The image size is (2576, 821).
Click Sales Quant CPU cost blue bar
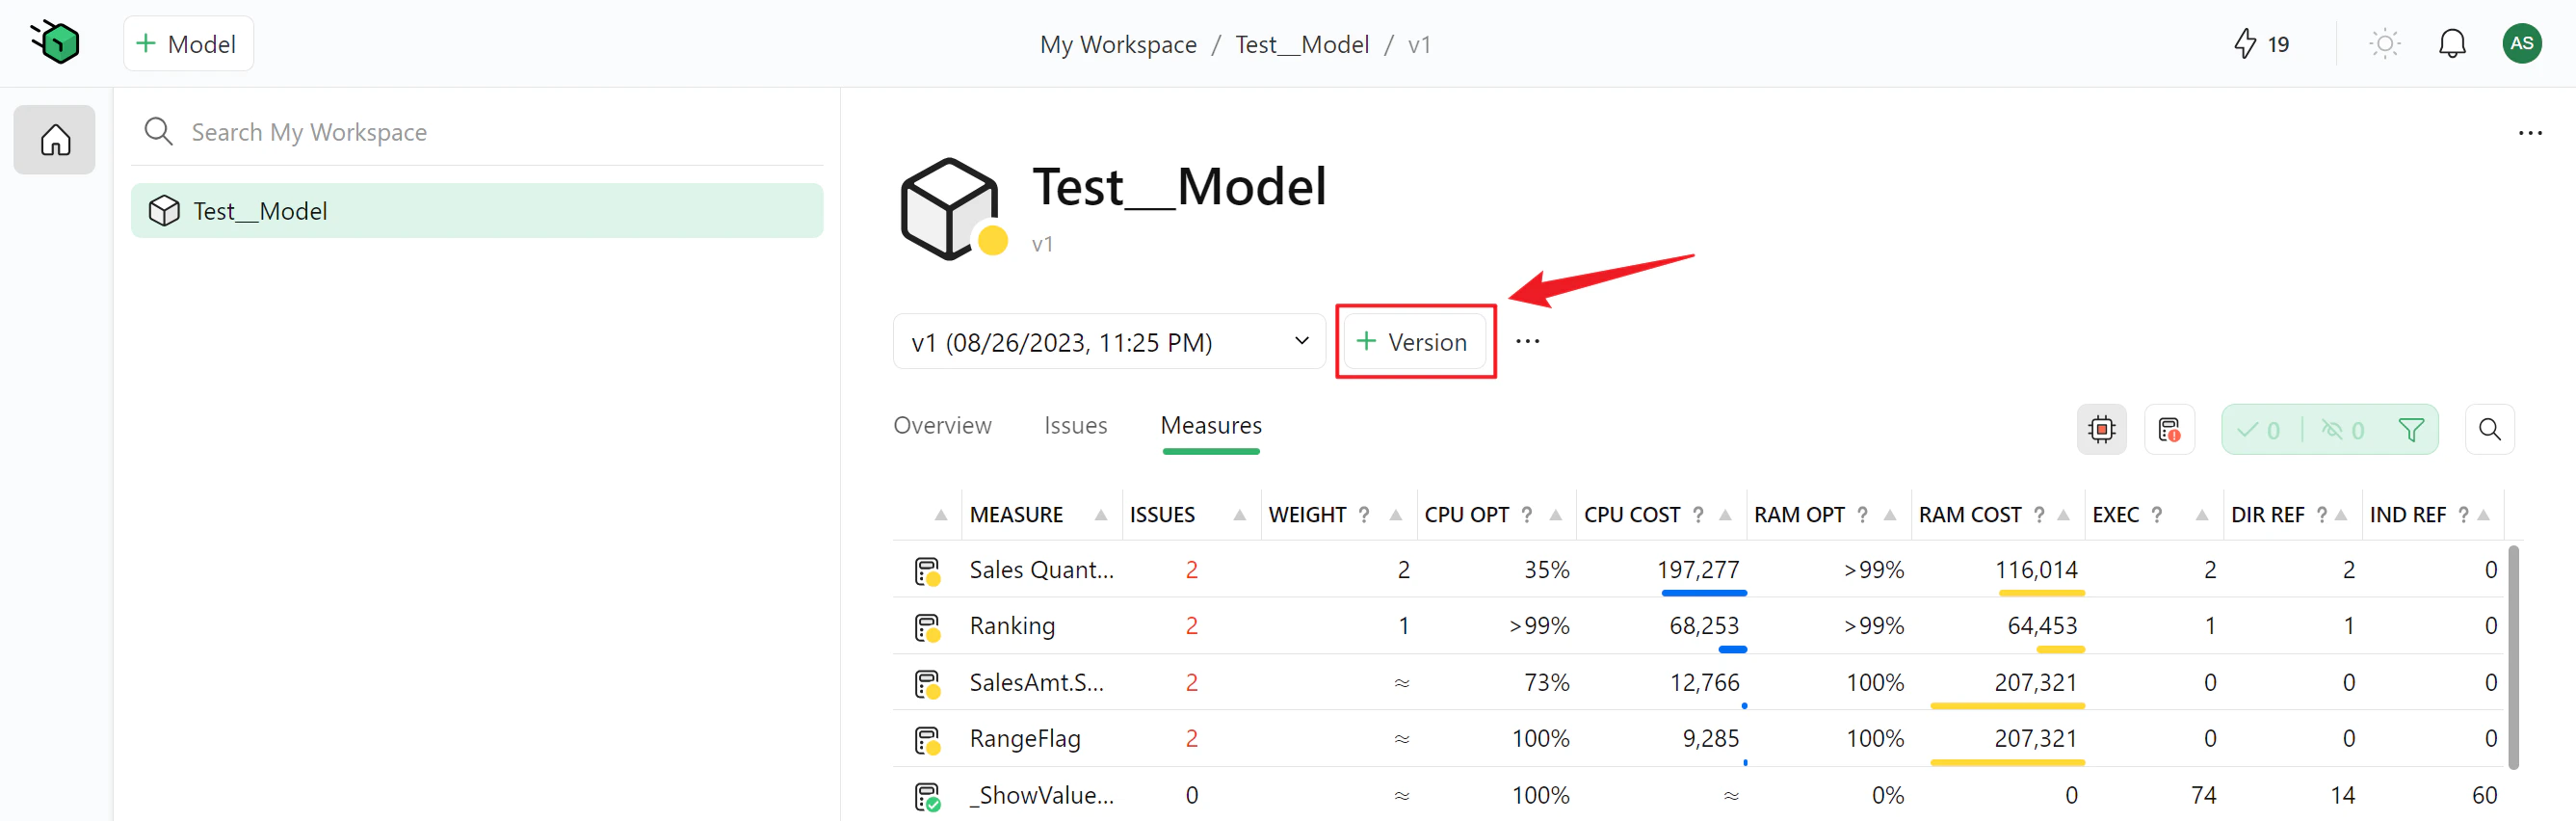(1703, 593)
